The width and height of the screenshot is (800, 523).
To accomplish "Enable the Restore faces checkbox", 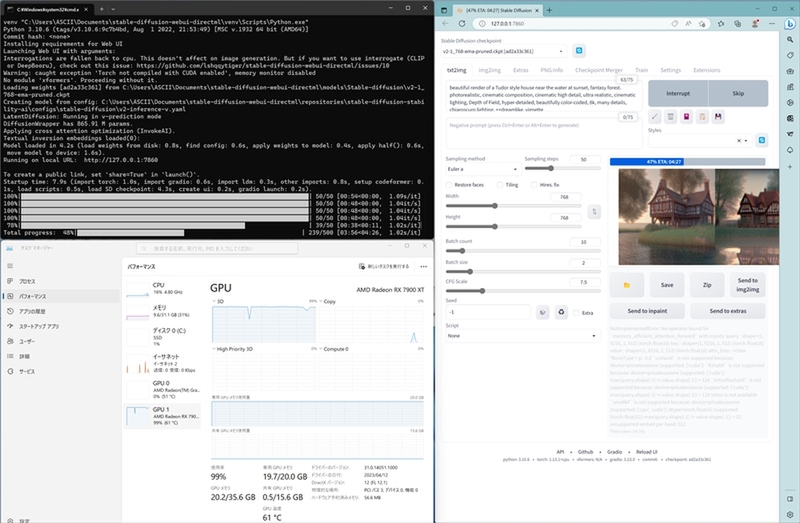I will click(x=450, y=184).
